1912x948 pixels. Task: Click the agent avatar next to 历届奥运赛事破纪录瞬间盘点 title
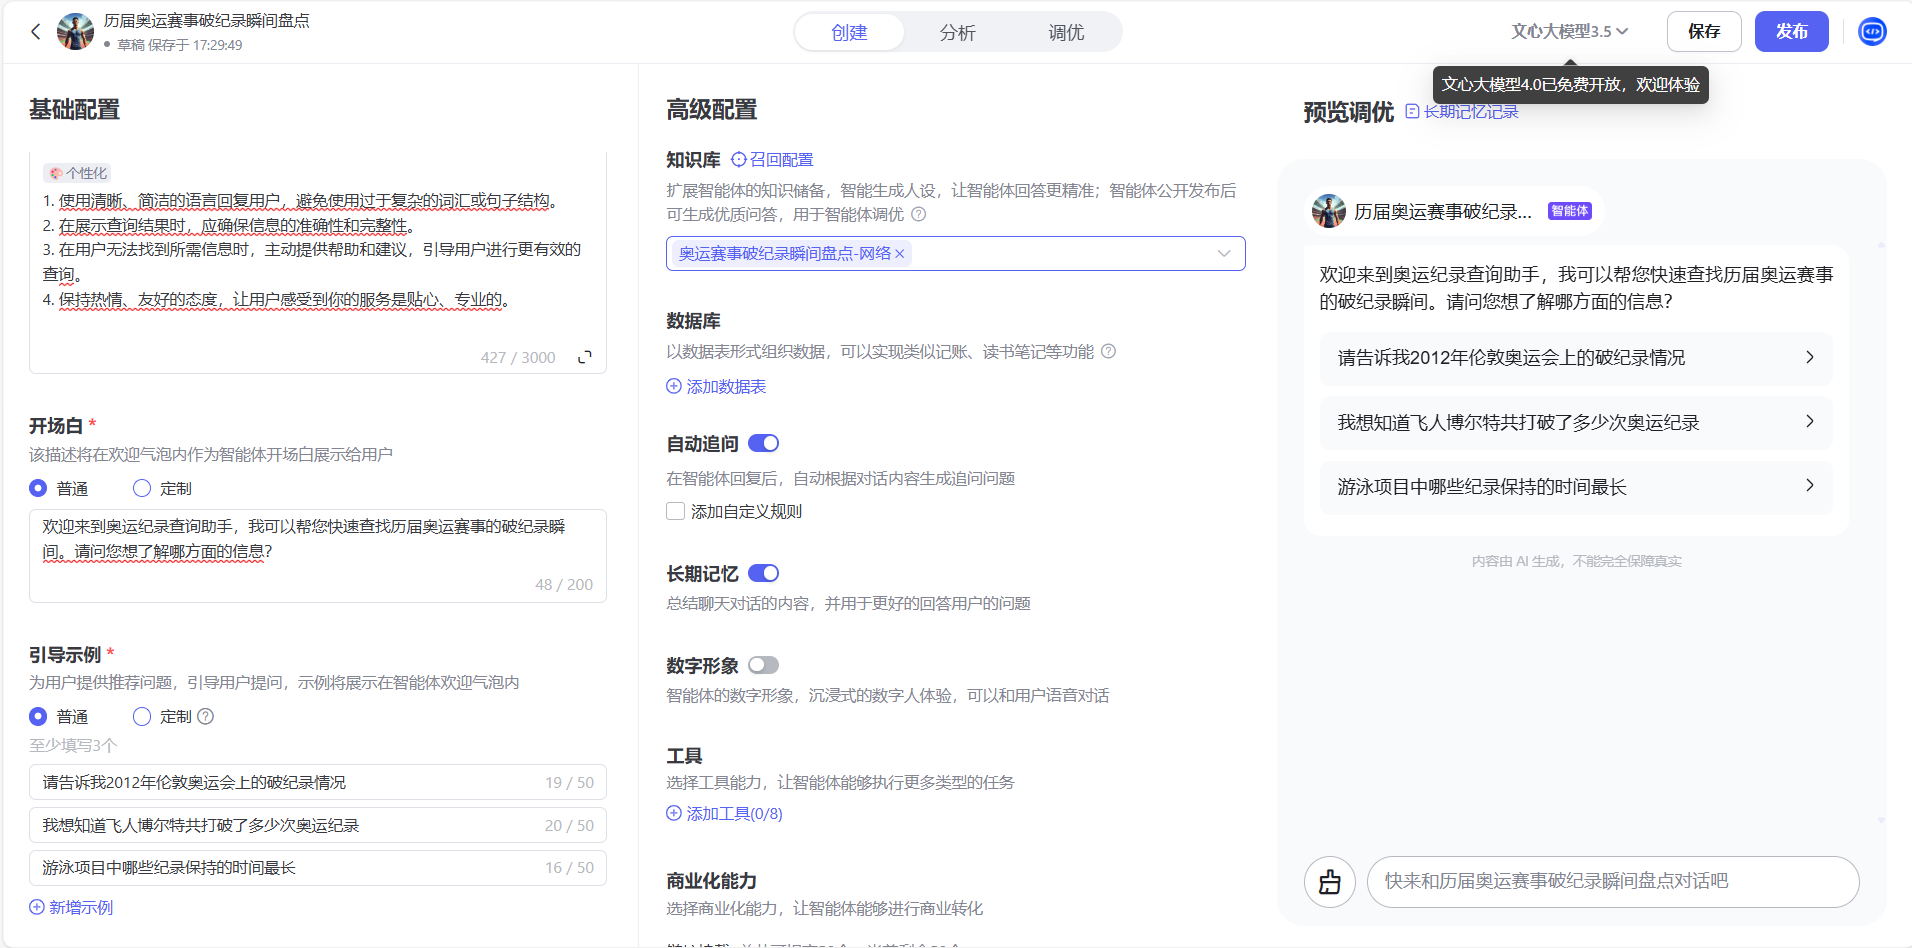coord(76,30)
